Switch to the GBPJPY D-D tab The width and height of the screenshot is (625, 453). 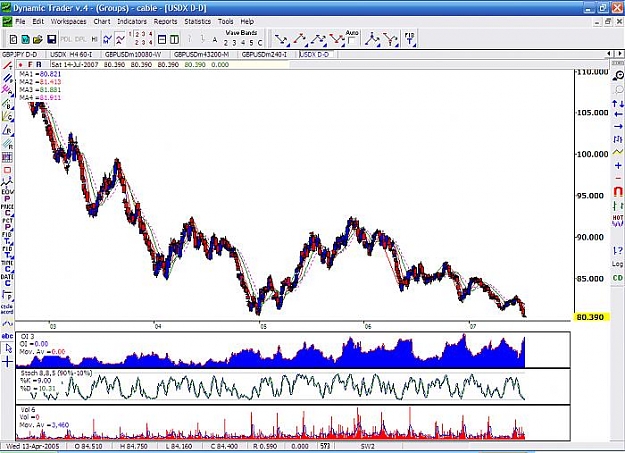(x=20, y=54)
